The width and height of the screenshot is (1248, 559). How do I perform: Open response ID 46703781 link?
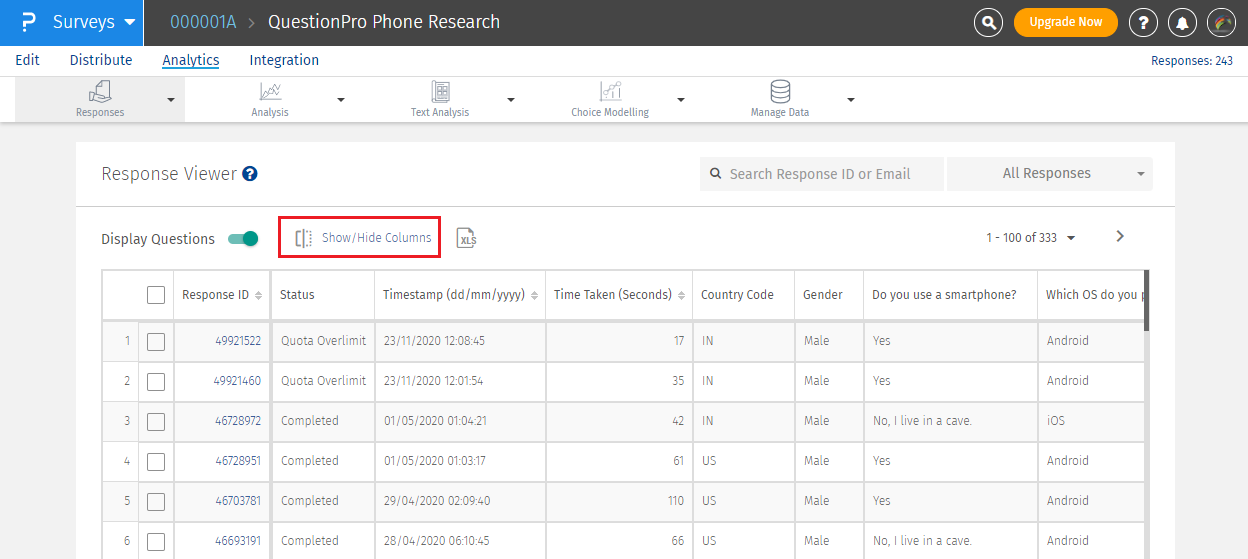238,501
